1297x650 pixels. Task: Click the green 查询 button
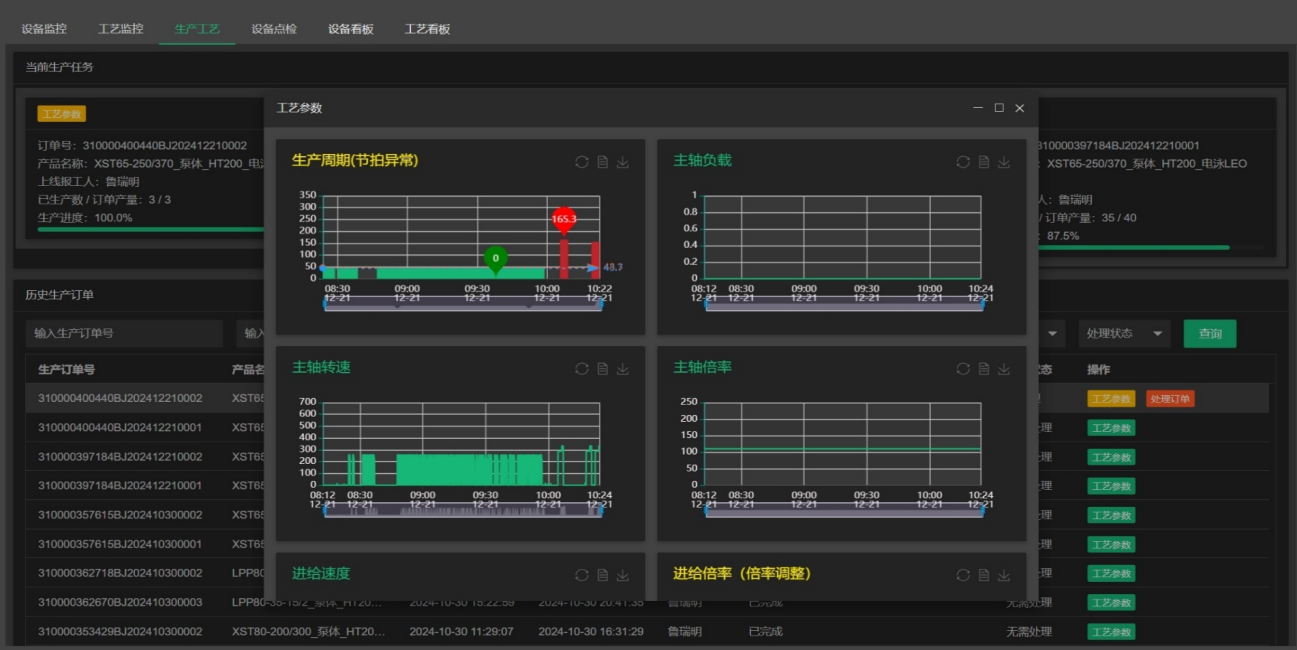coord(1209,334)
